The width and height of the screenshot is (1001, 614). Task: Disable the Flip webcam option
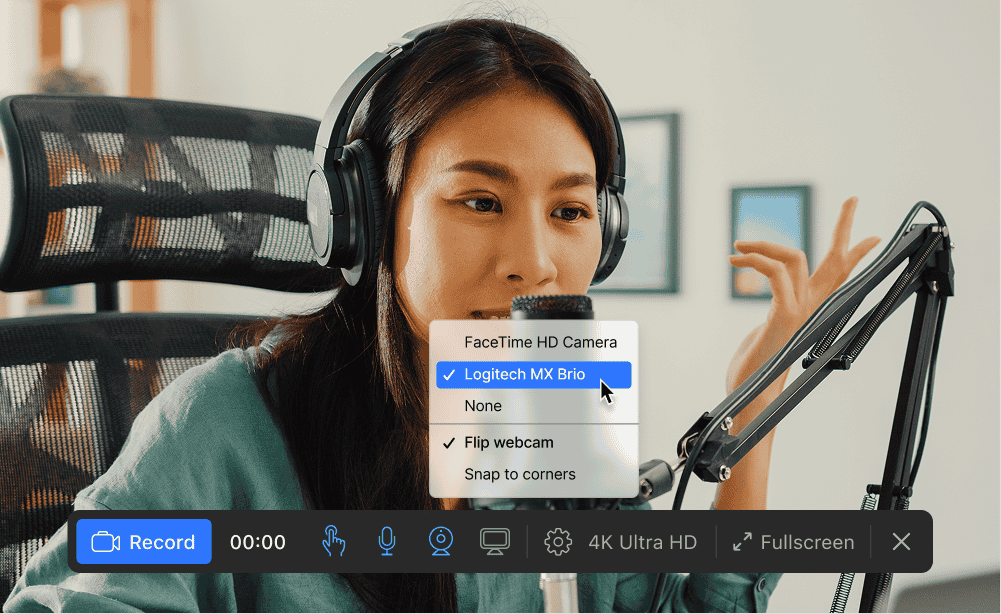[509, 442]
